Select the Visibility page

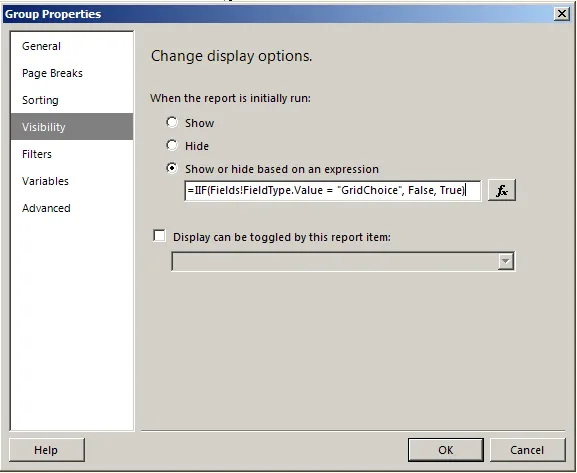pyautogui.click(x=72, y=127)
